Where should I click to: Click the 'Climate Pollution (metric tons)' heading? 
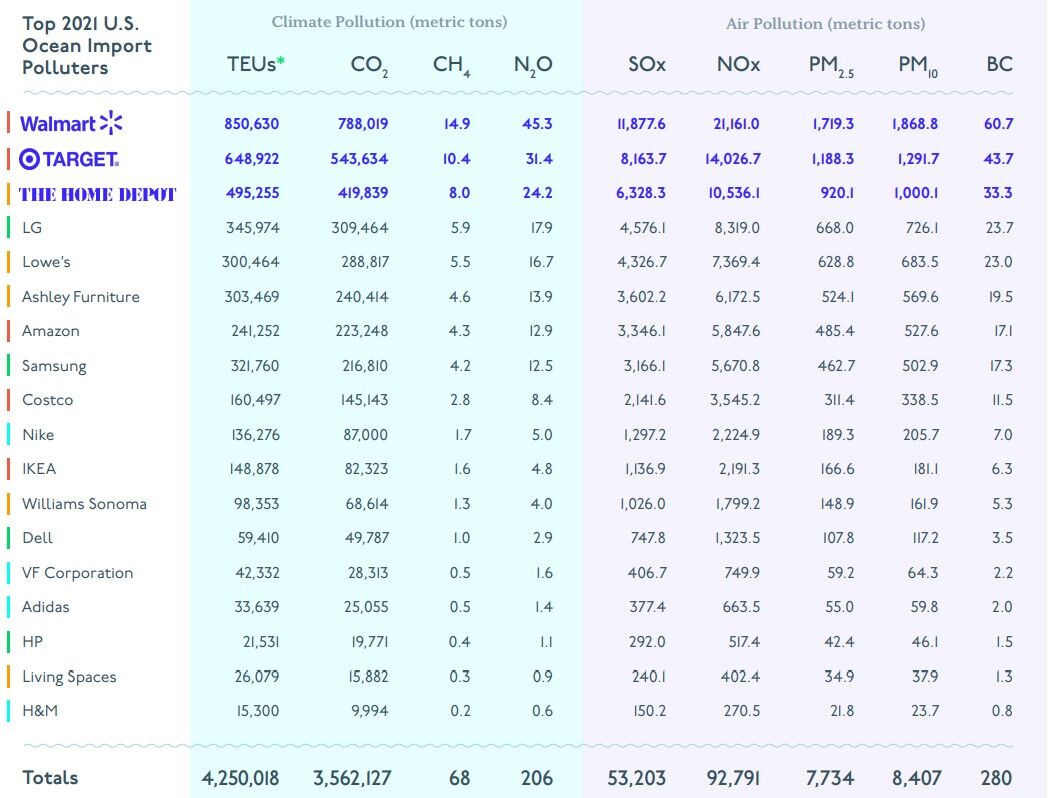(x=389, y=22)
